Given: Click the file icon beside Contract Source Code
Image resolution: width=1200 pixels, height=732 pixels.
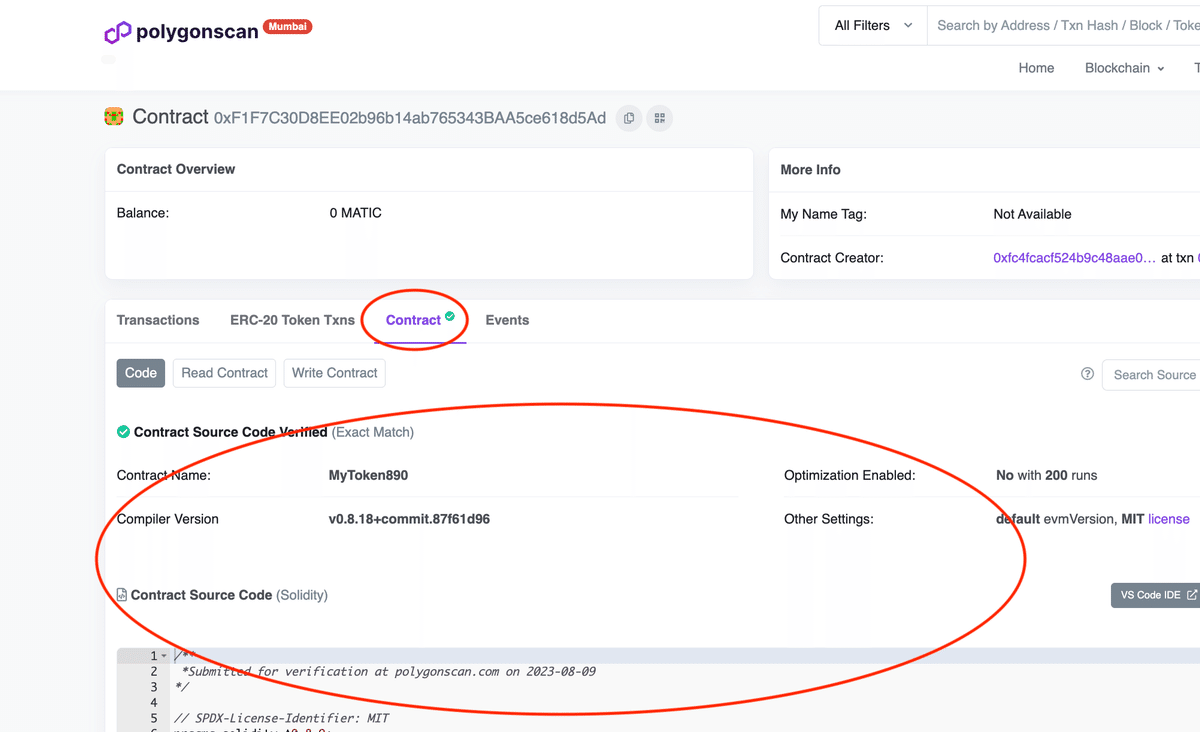Looking at the screenshot, I should point(122,594).
